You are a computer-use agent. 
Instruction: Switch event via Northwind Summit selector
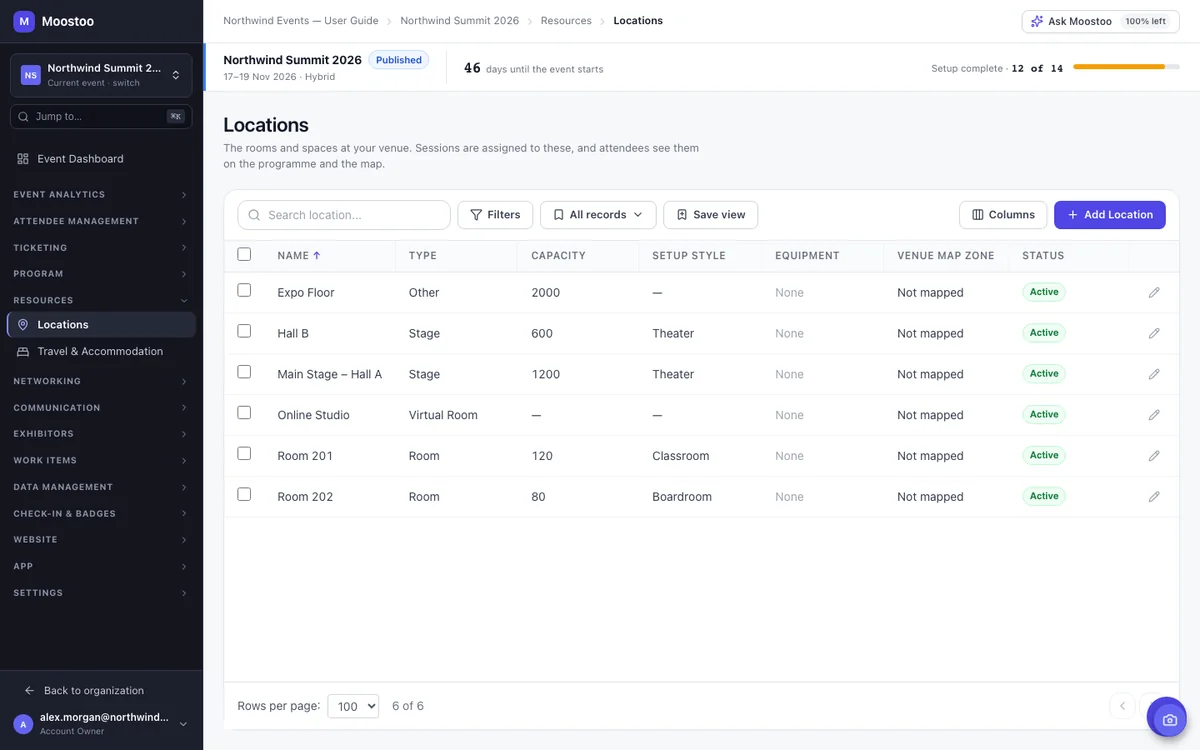[101, 75]
